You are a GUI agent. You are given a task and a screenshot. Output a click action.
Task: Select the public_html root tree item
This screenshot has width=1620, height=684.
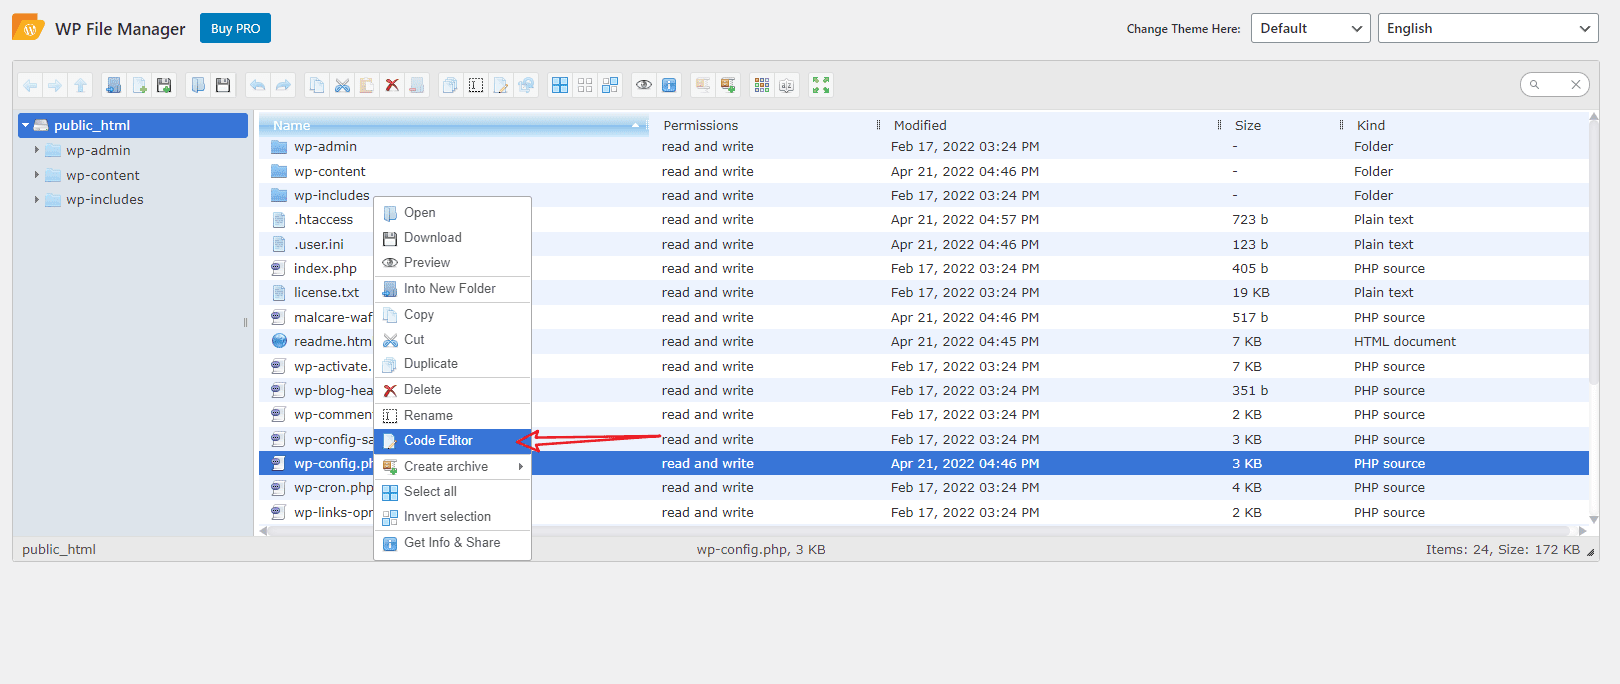click(x=92, y=125)
